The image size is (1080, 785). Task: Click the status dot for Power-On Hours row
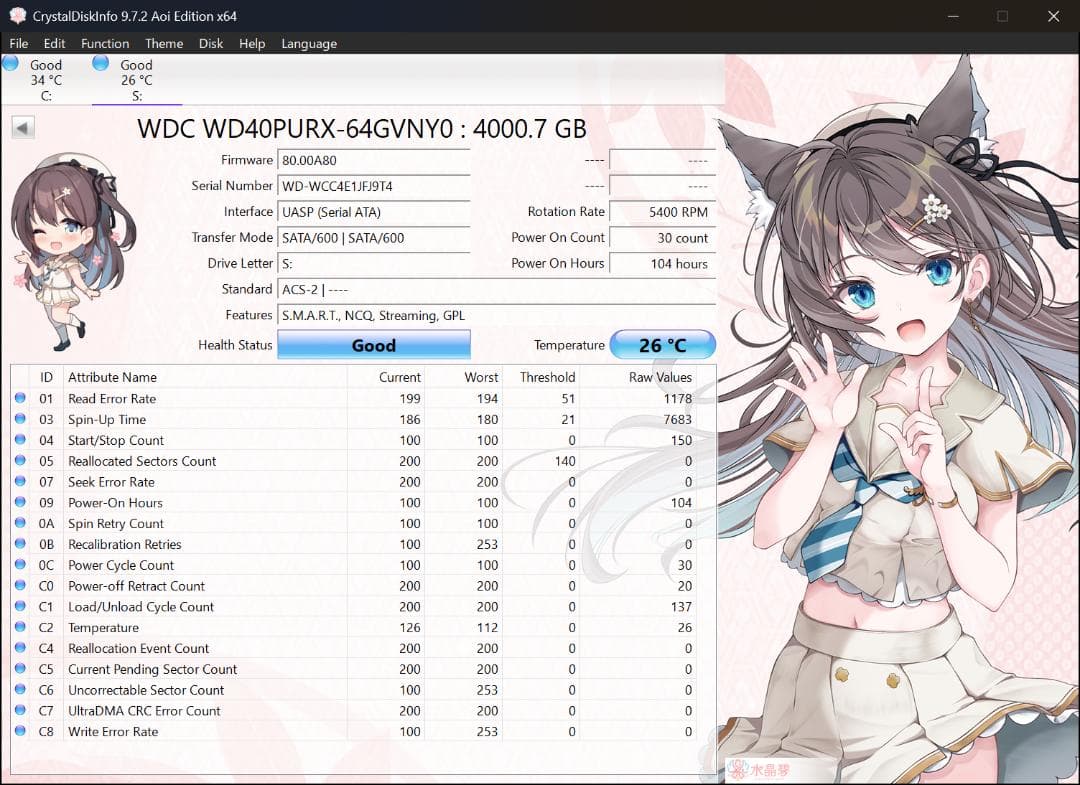[20, 502]
